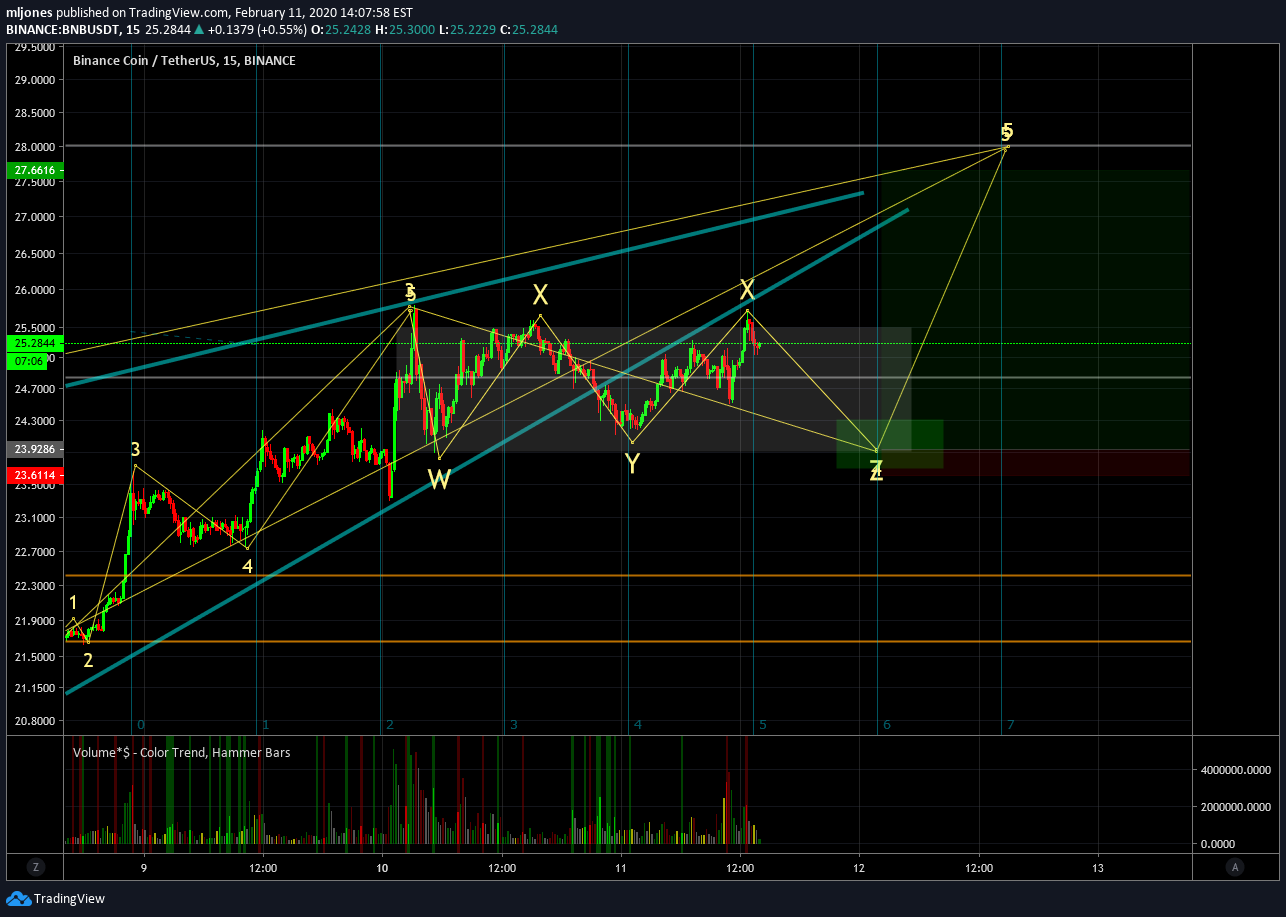Select the Y wave label
Image resolution: width=1286 pixels, height=917 pixels.
[x=632, y=463]
